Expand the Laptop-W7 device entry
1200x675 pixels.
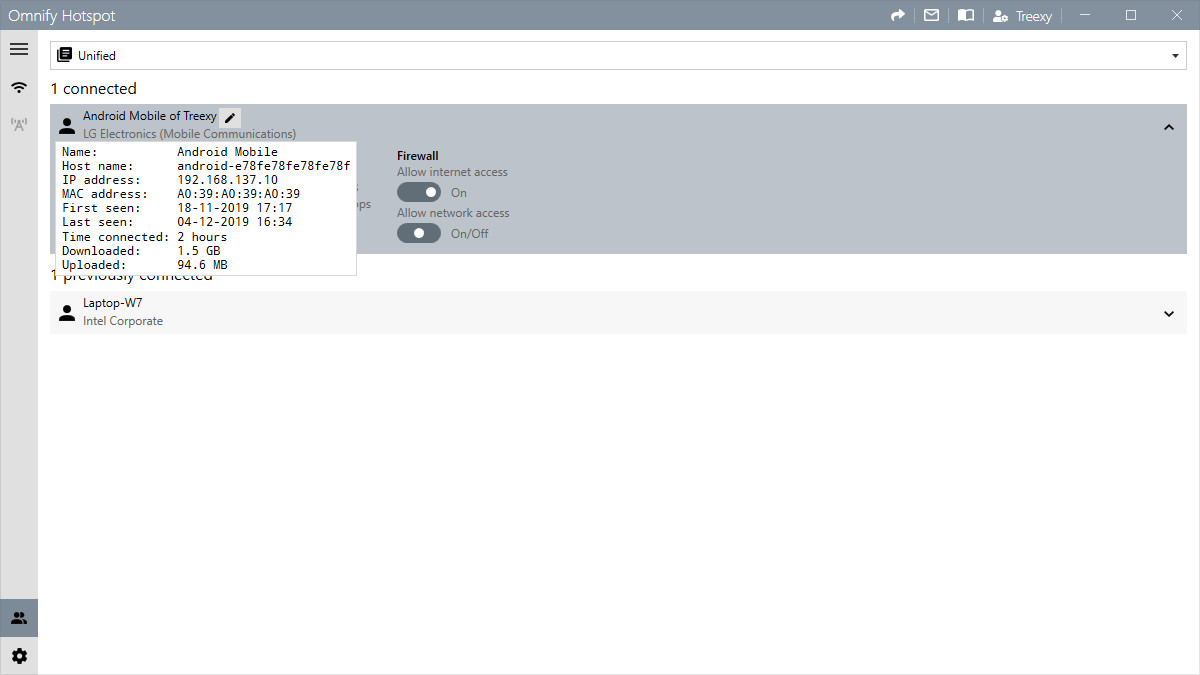1168,313
